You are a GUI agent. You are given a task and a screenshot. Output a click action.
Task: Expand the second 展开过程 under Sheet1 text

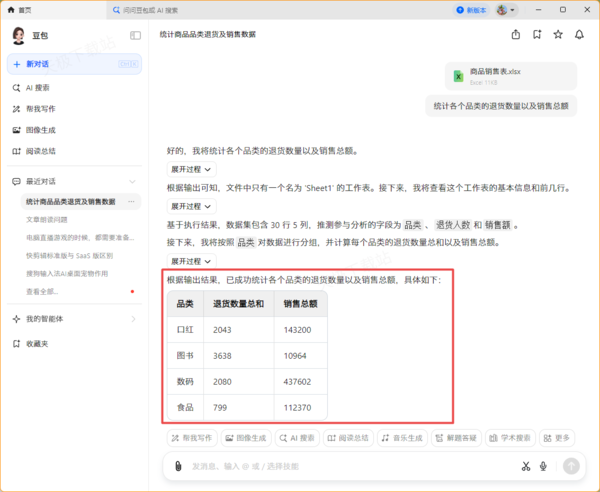[191, 207]
